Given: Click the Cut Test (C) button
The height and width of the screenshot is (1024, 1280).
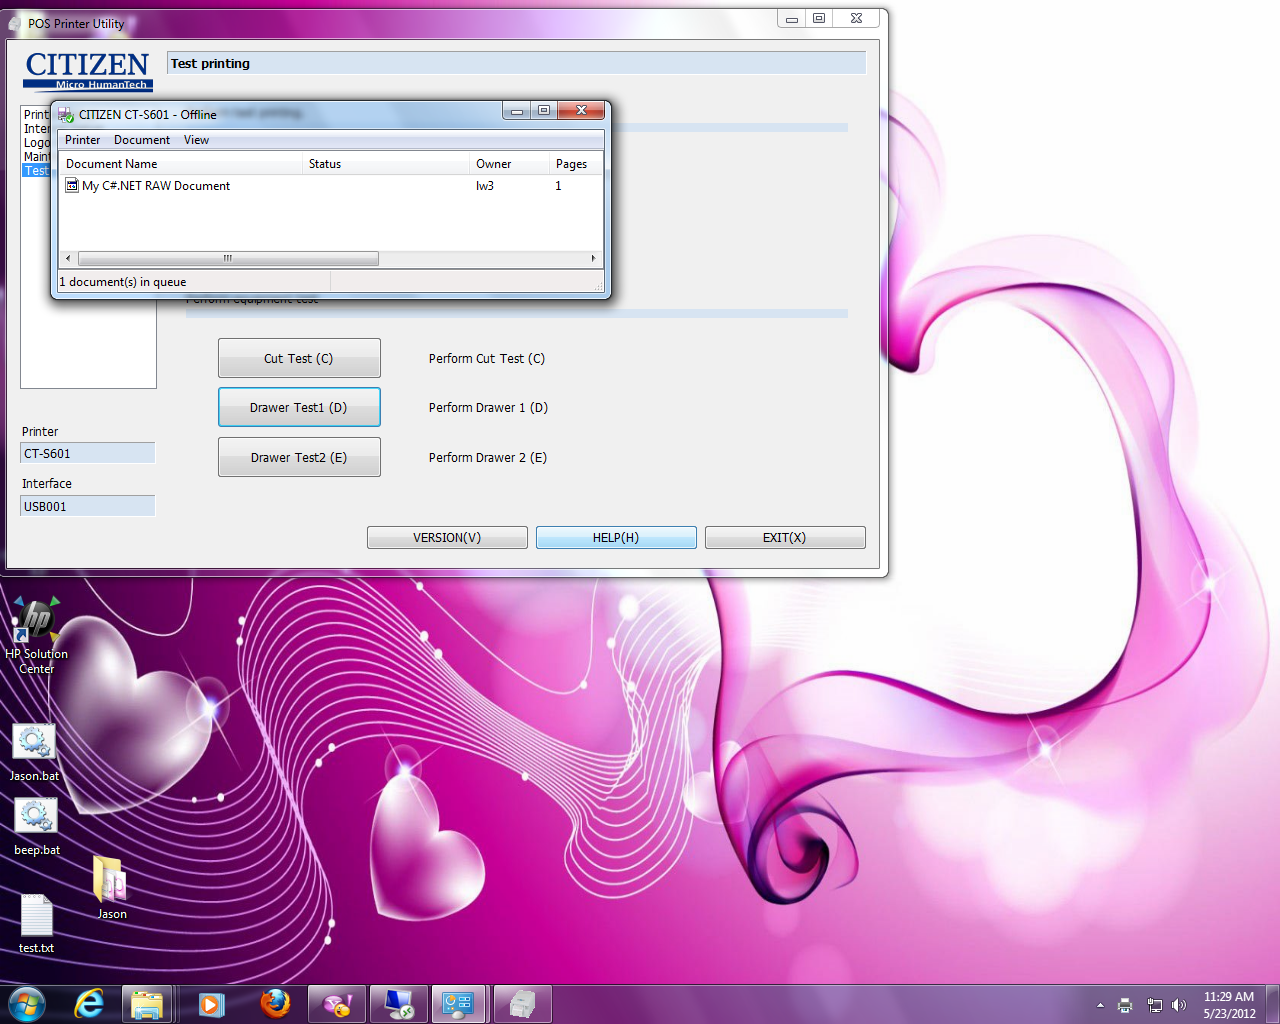Looking at the screenshot, I should point(299,358).
